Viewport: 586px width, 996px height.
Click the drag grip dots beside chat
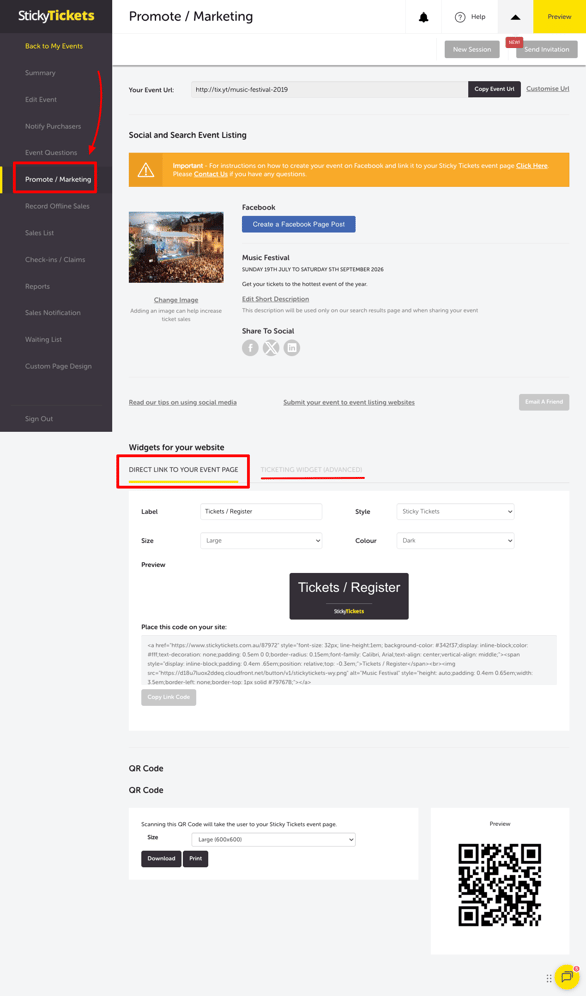pos(549,978)
